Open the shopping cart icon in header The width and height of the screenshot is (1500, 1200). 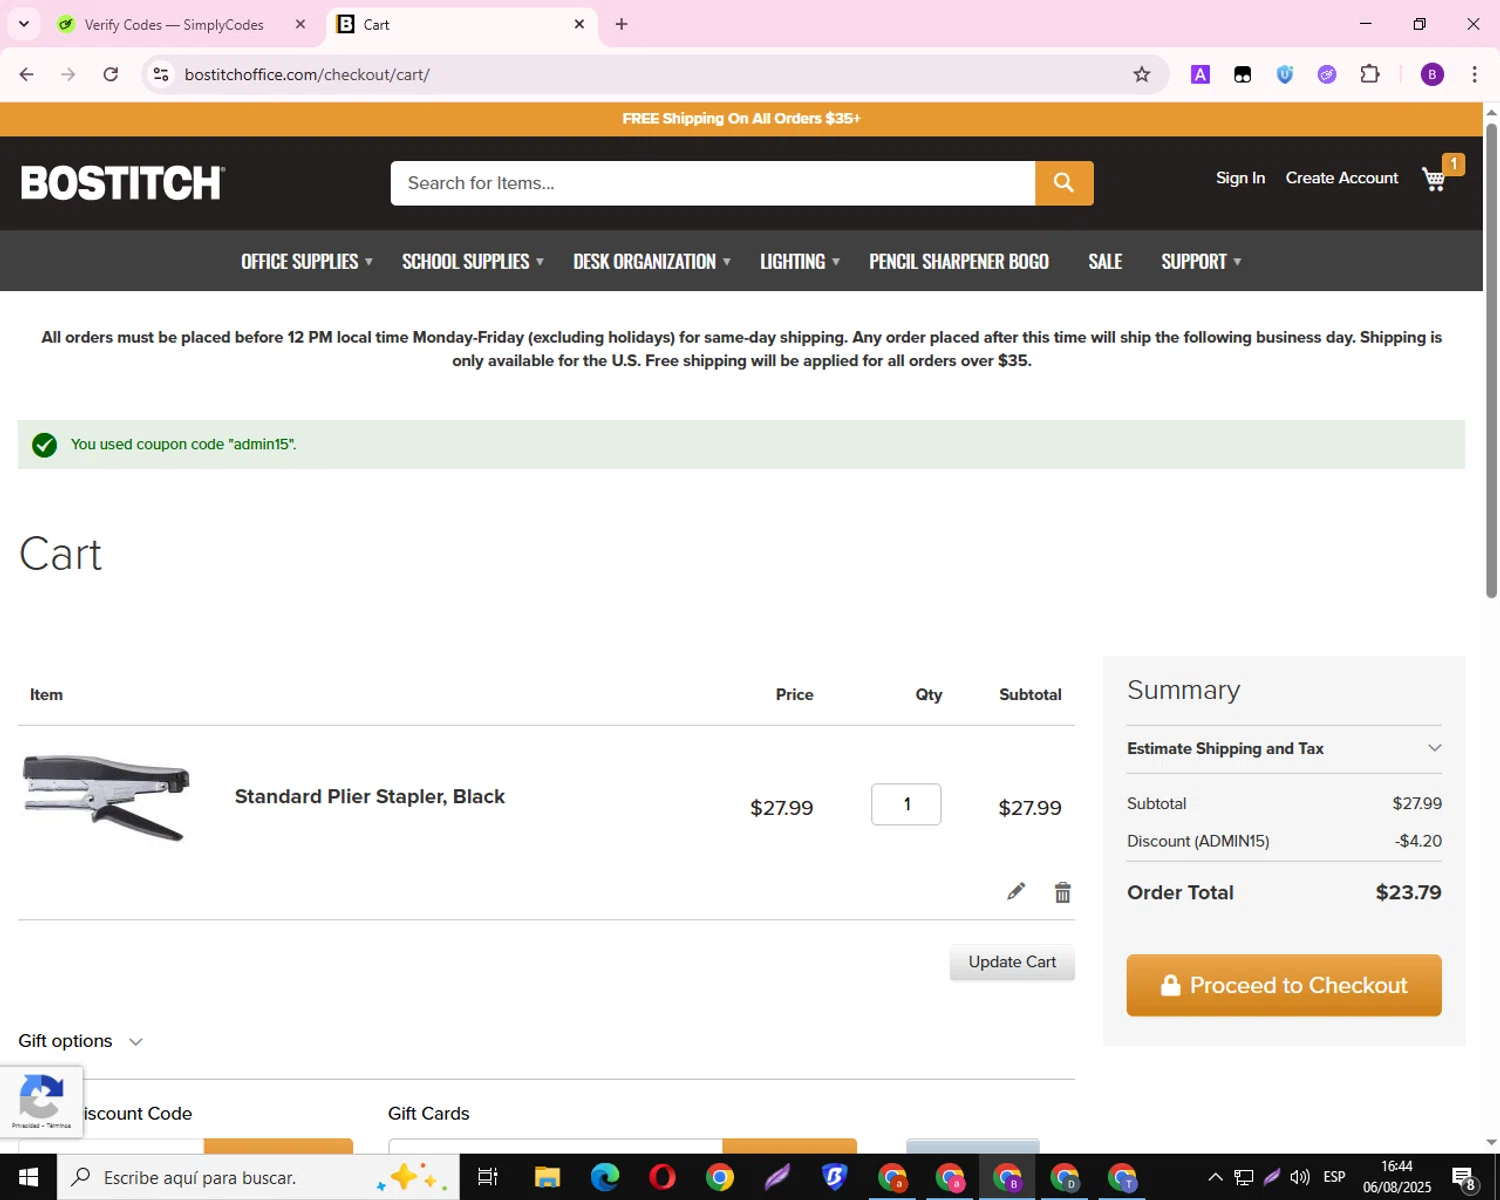[x=1434, y=179]
